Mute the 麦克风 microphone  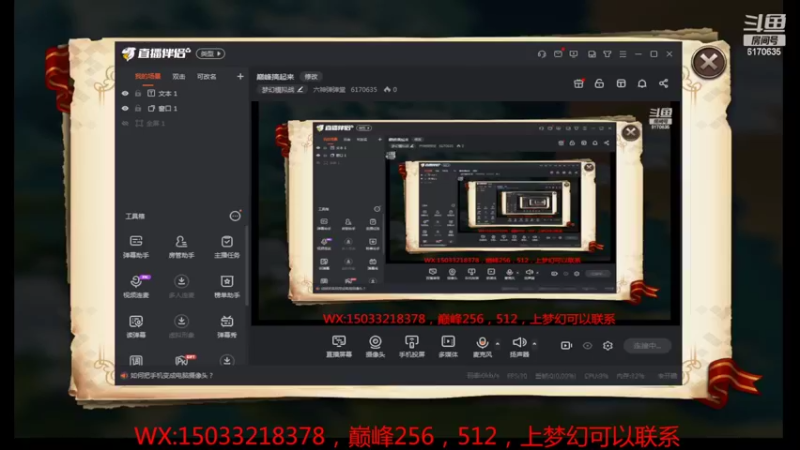(x=482, y=346)
